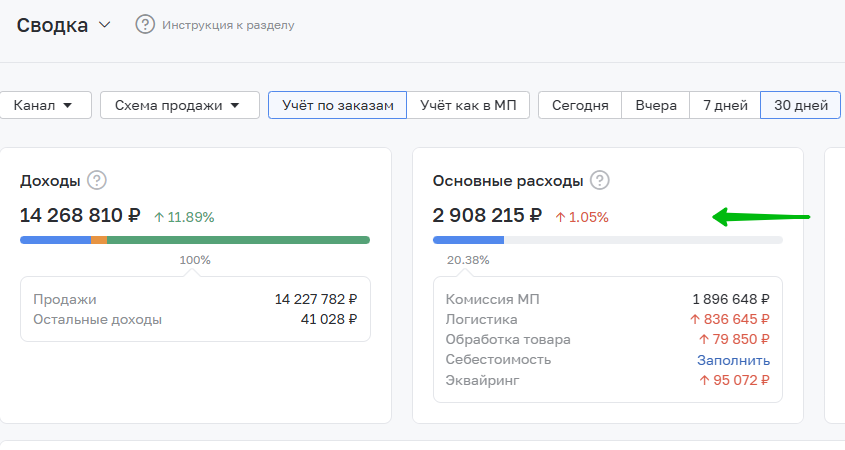This screenshot has width=845, height=450.
Task: Click the green segment of income bar
Action: click(x=238, y=240)
